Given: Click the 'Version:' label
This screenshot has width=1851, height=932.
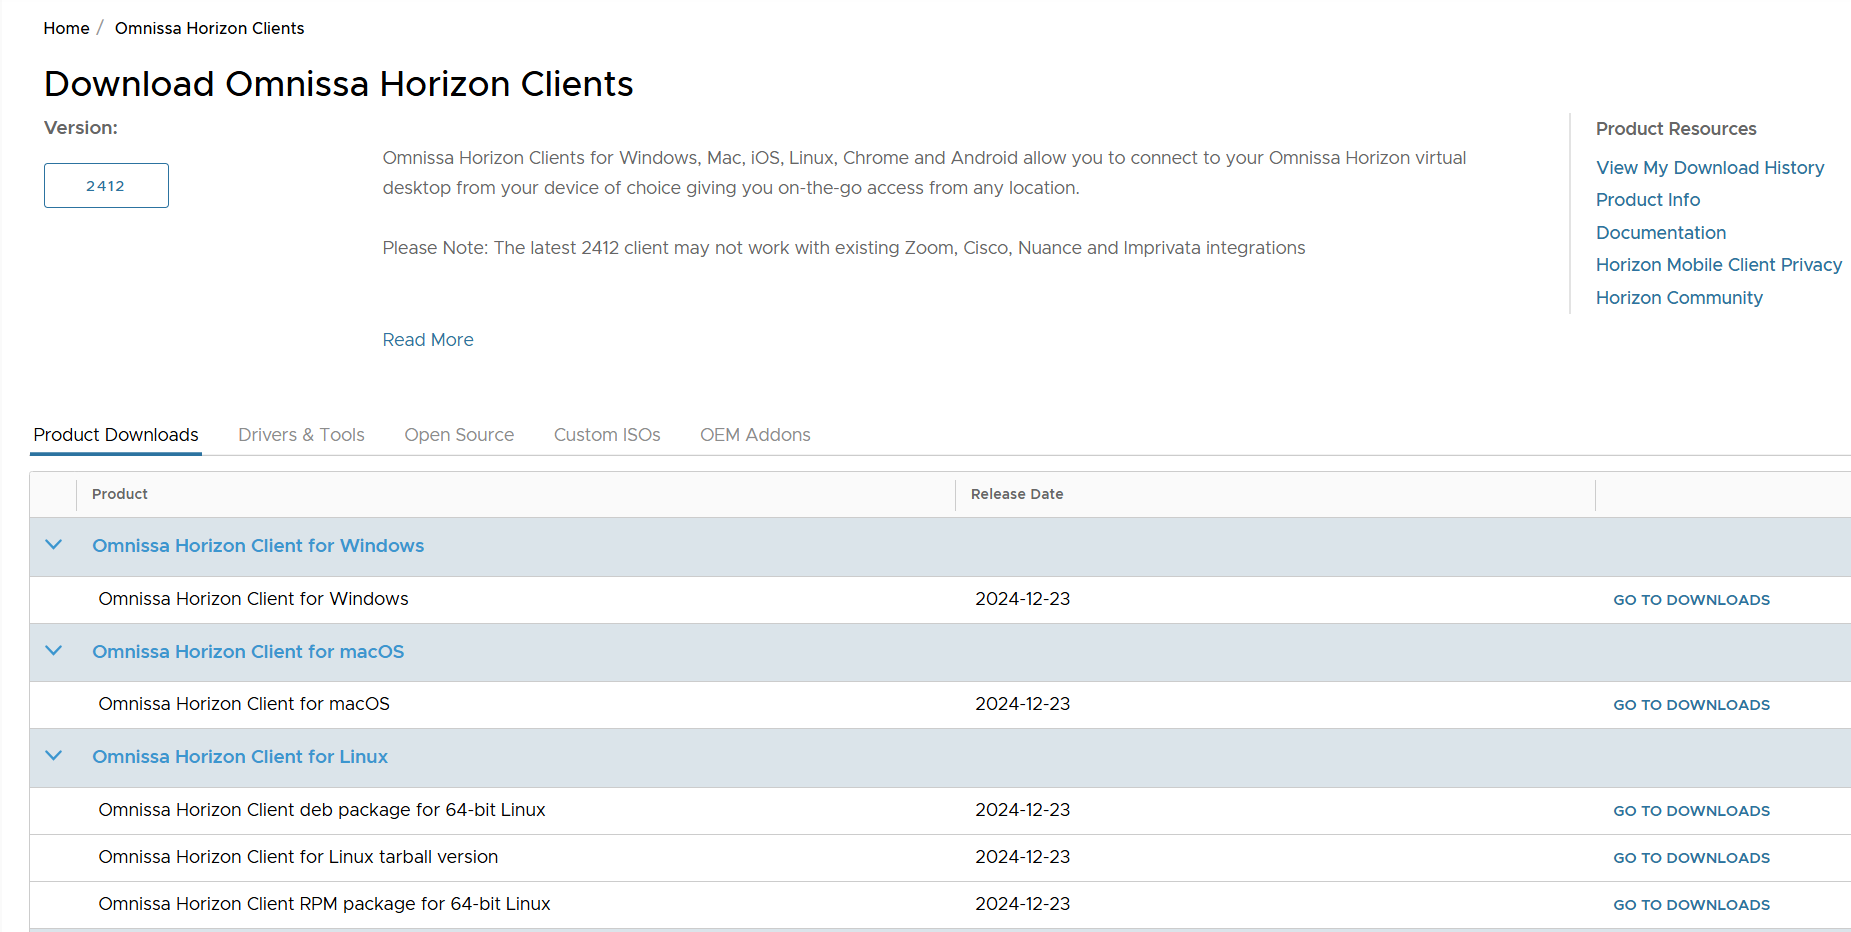Looking at the screenshot, I should (x=81, y=128).
